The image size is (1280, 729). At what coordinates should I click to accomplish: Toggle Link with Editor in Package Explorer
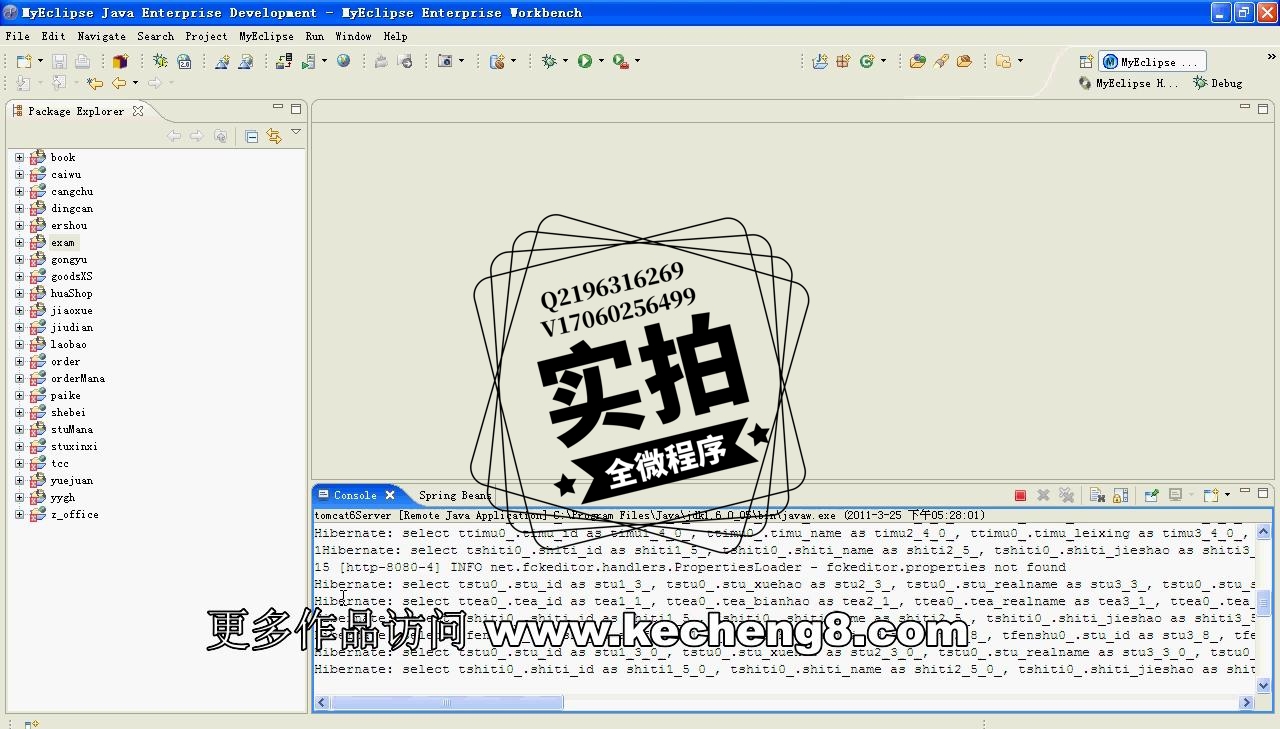(x=274, y=136)
